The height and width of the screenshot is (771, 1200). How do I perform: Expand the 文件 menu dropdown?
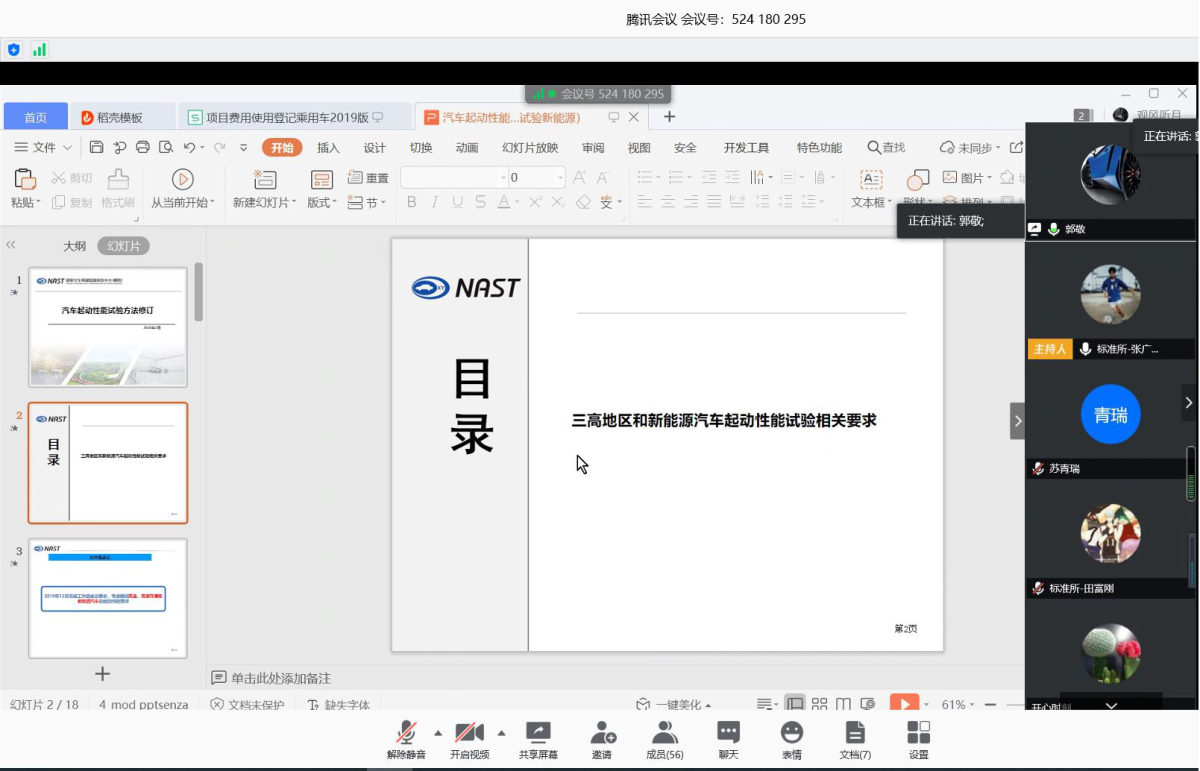coord(43,148)
